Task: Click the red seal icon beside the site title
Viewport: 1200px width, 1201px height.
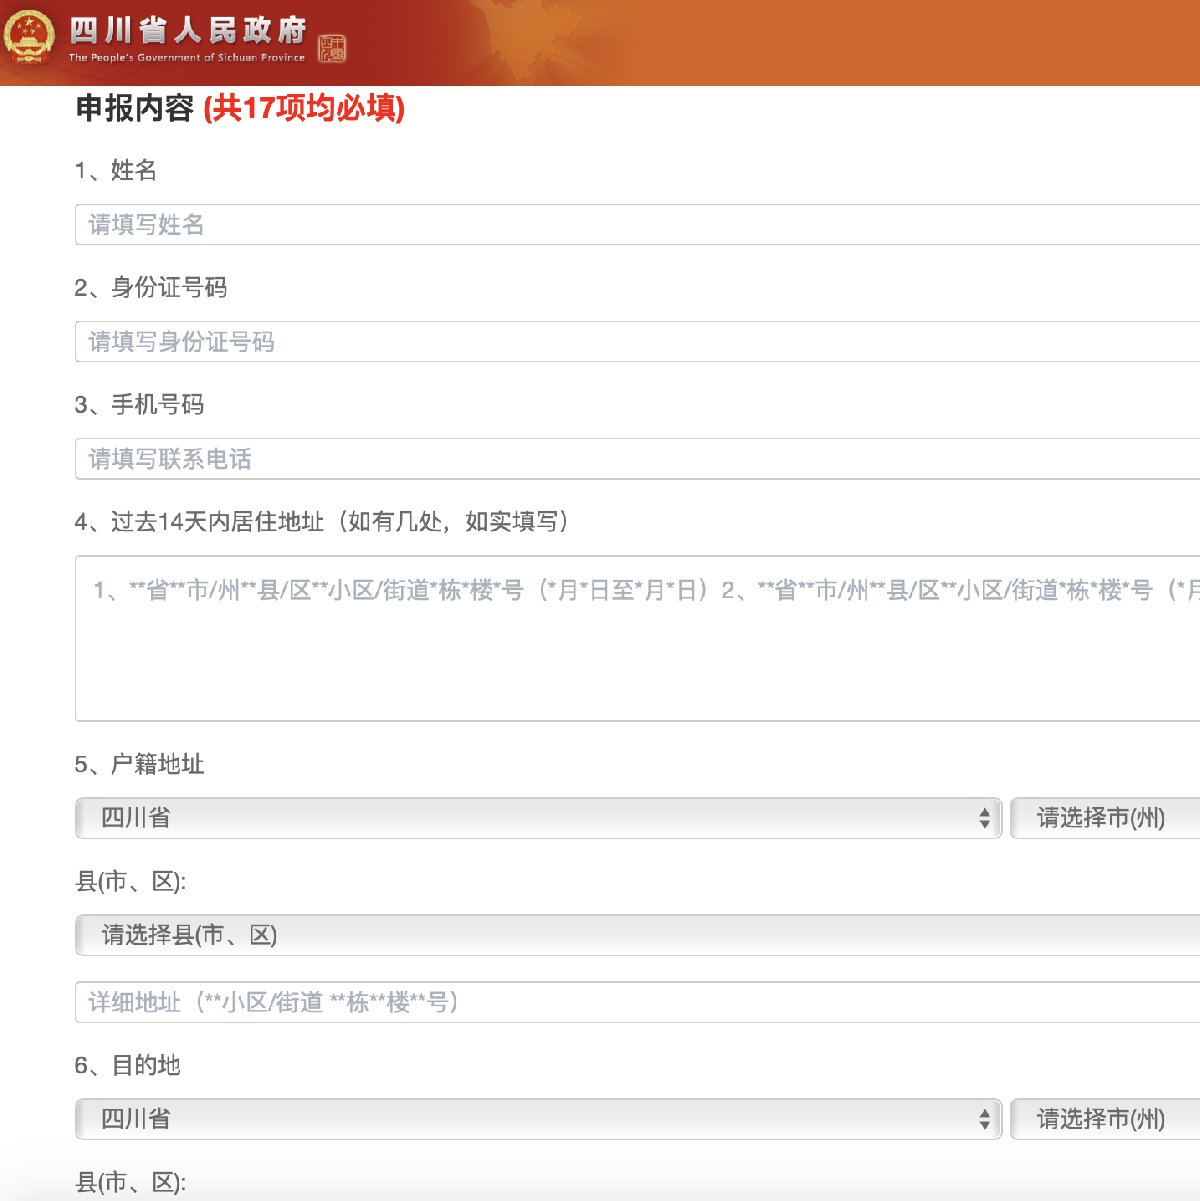Action: (331, 48)
